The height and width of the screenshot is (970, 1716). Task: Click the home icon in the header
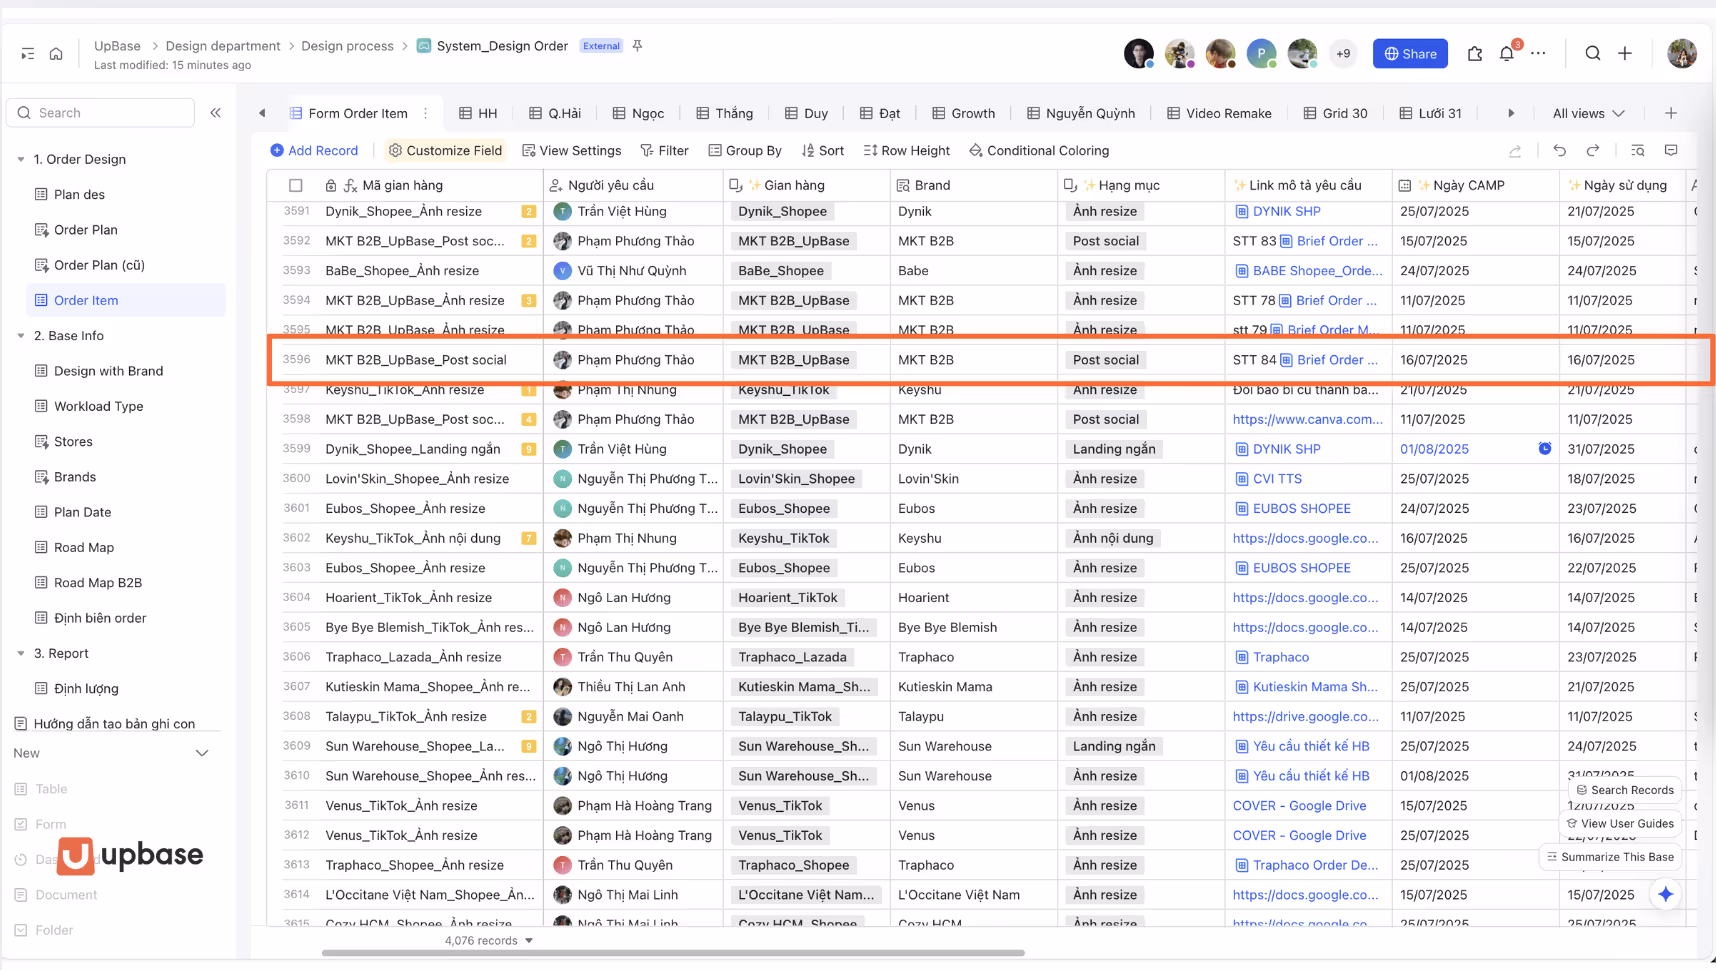click(x=56, y=54)
